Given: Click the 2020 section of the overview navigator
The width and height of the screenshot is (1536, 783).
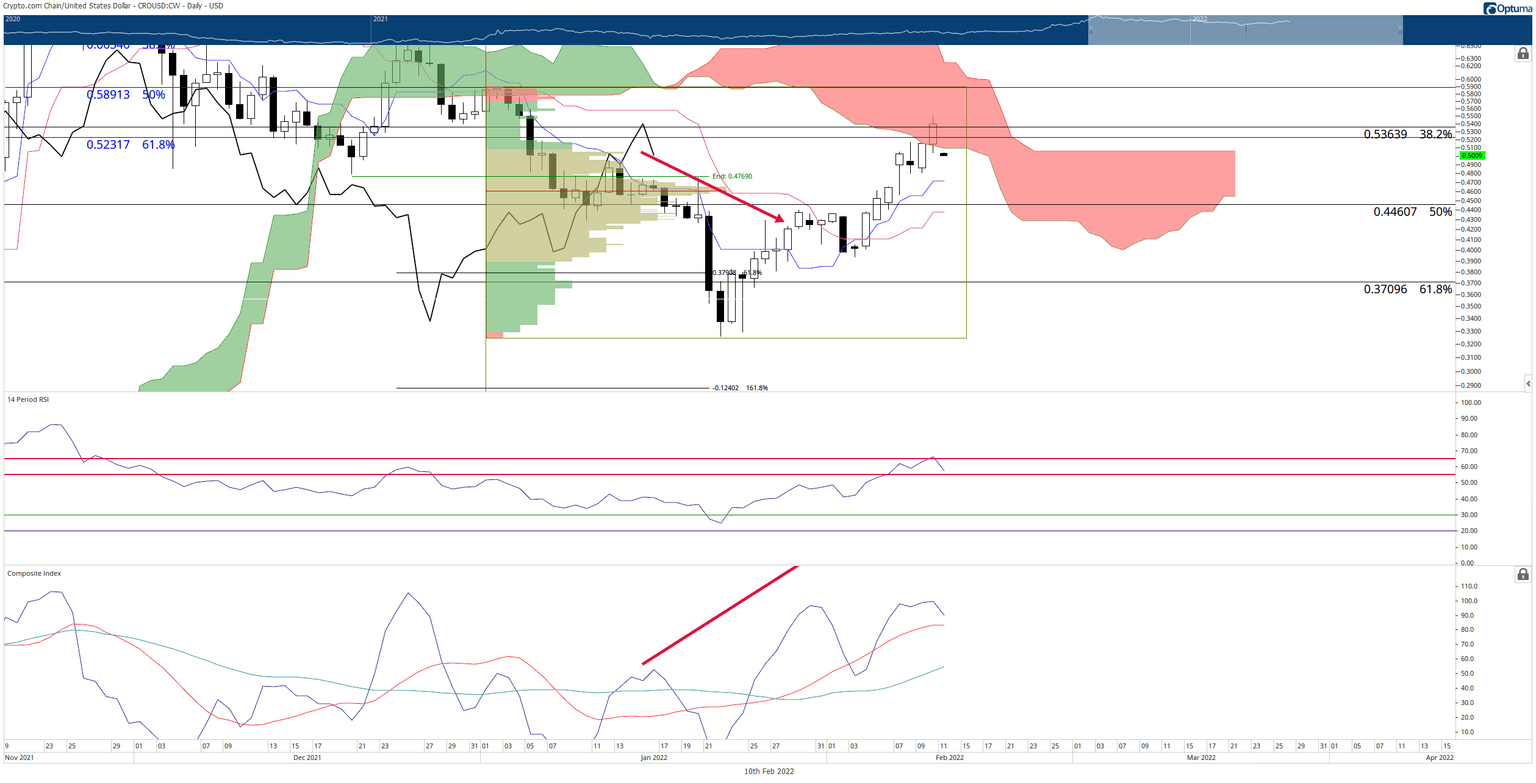Looking at the screenshot, I should pos(185,30).
